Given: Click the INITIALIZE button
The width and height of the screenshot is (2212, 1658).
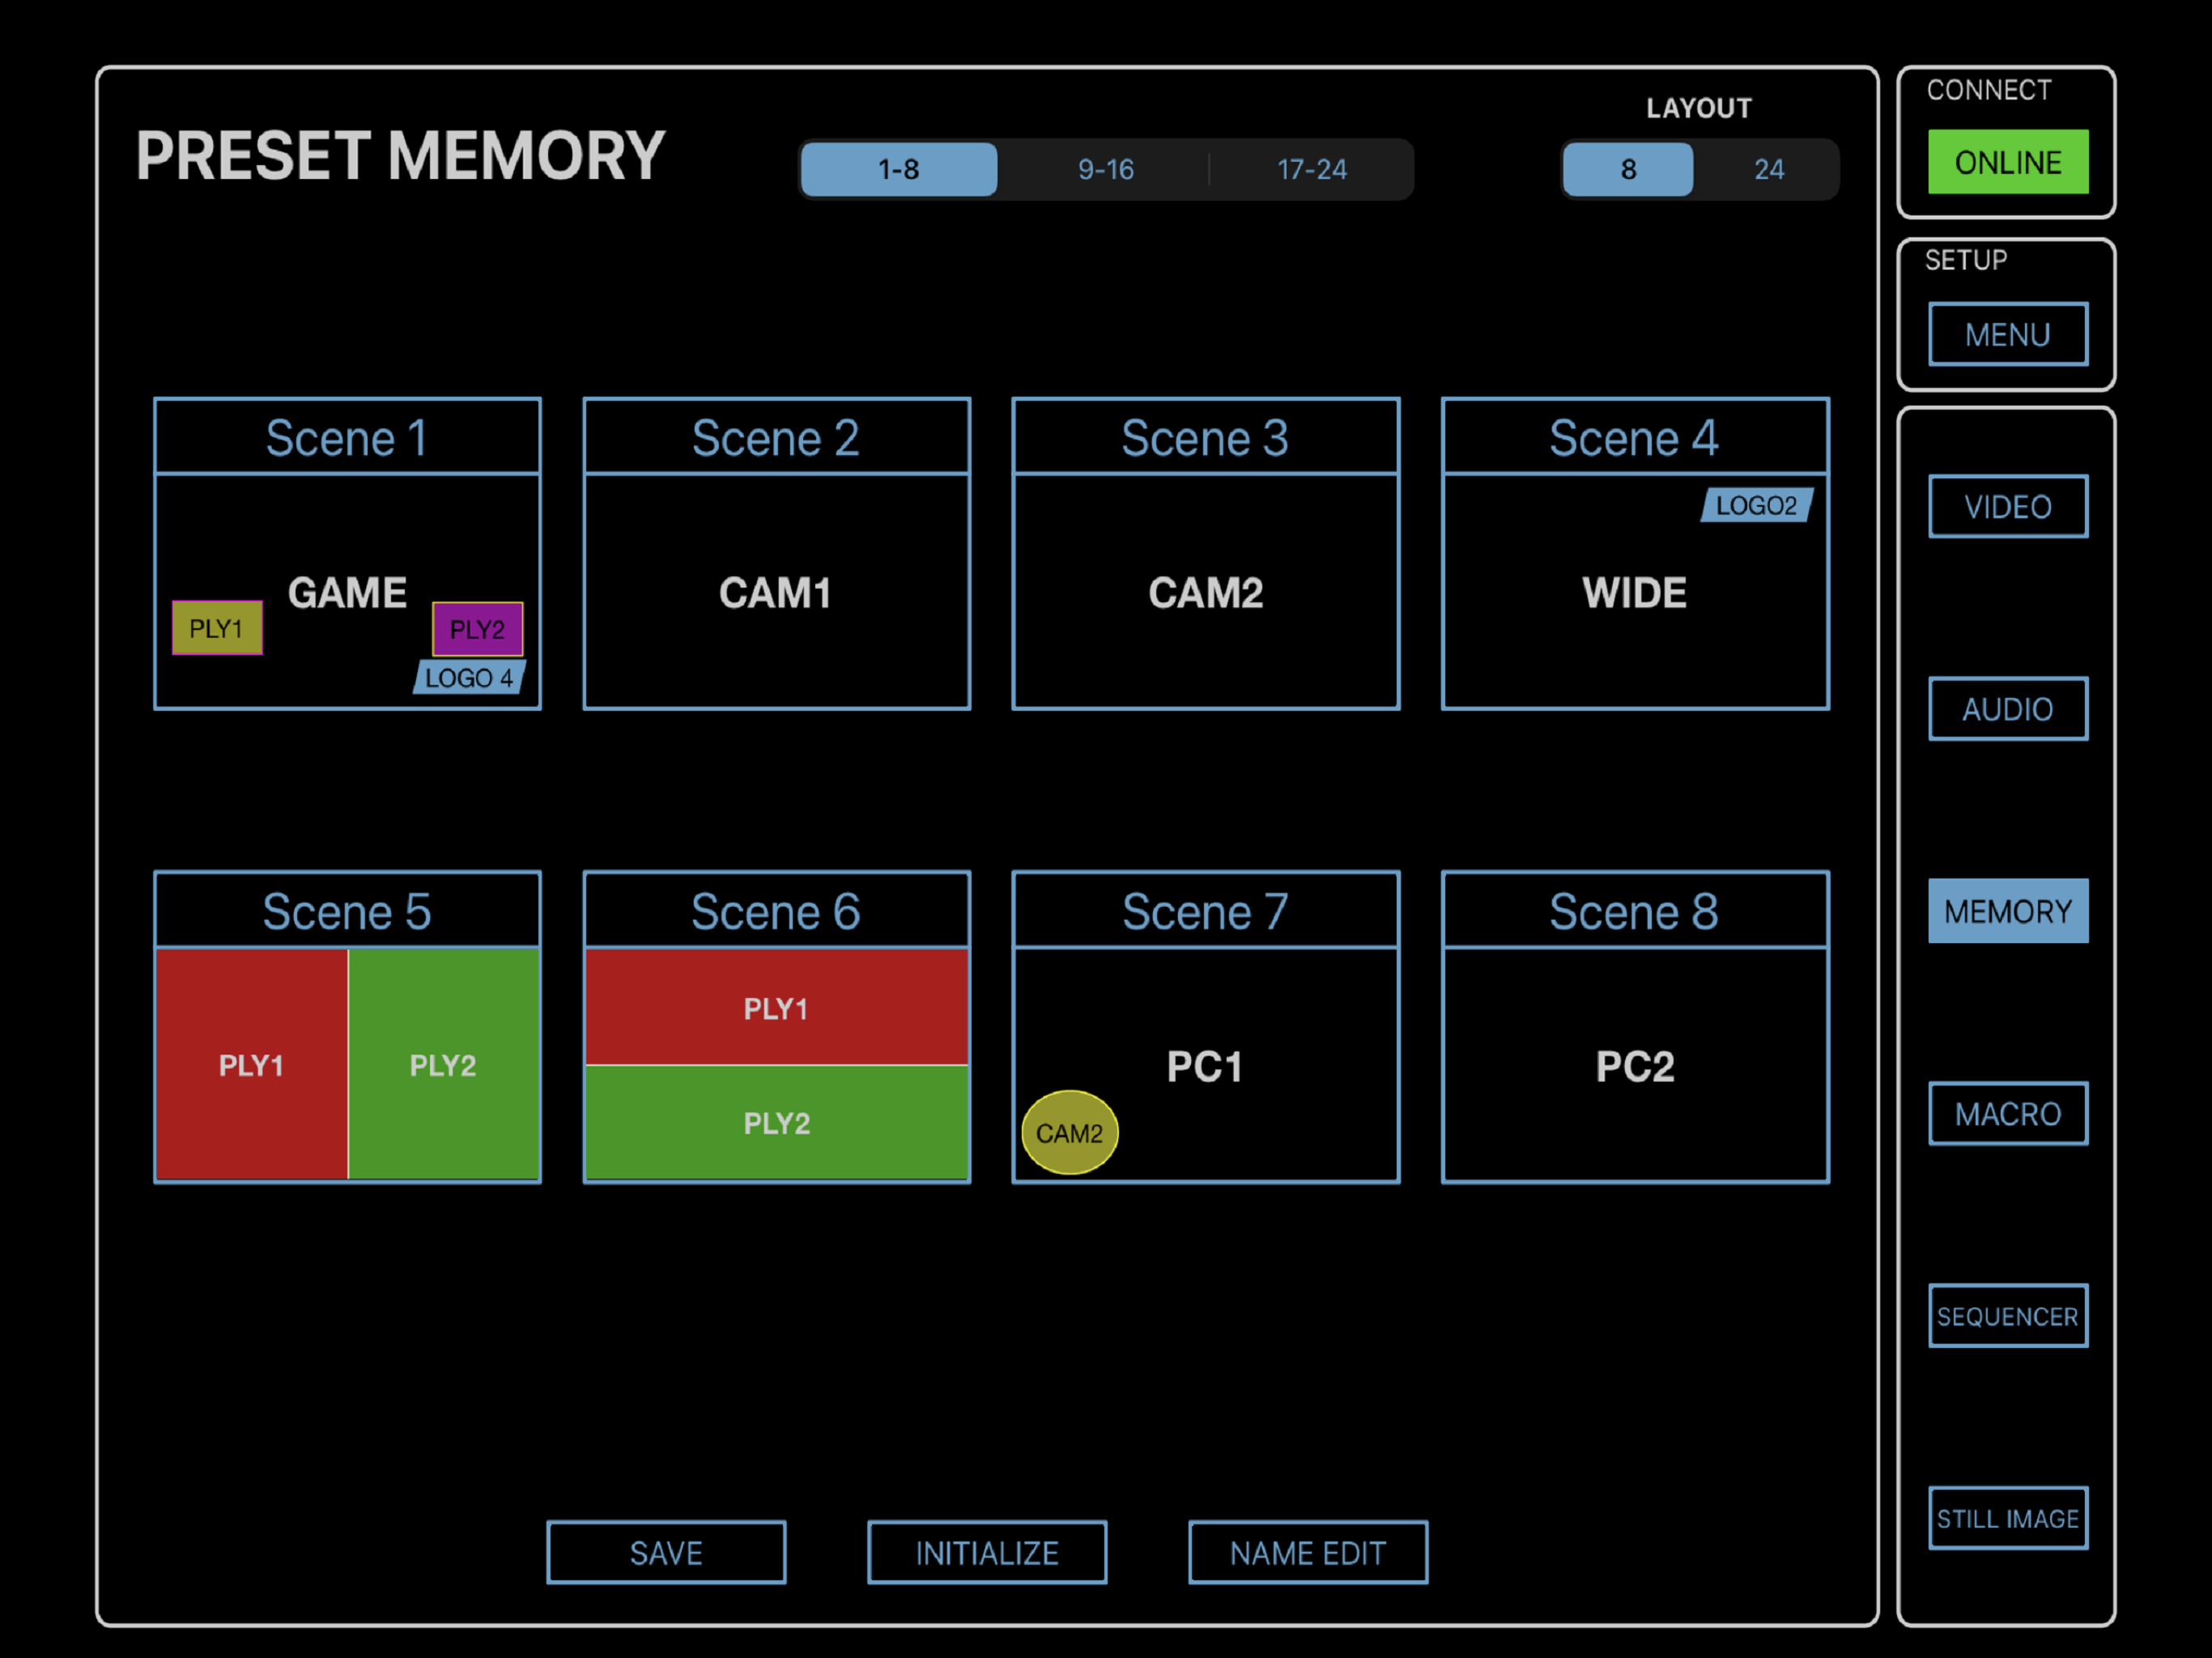Looking at the screenshot, I should coord(987,1553).
